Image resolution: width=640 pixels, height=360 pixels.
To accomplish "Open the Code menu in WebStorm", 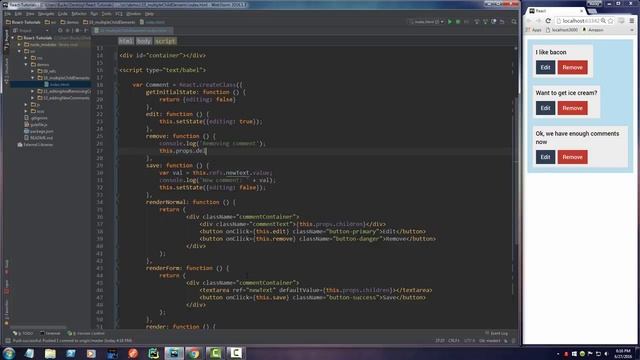I will click(62, 14).
